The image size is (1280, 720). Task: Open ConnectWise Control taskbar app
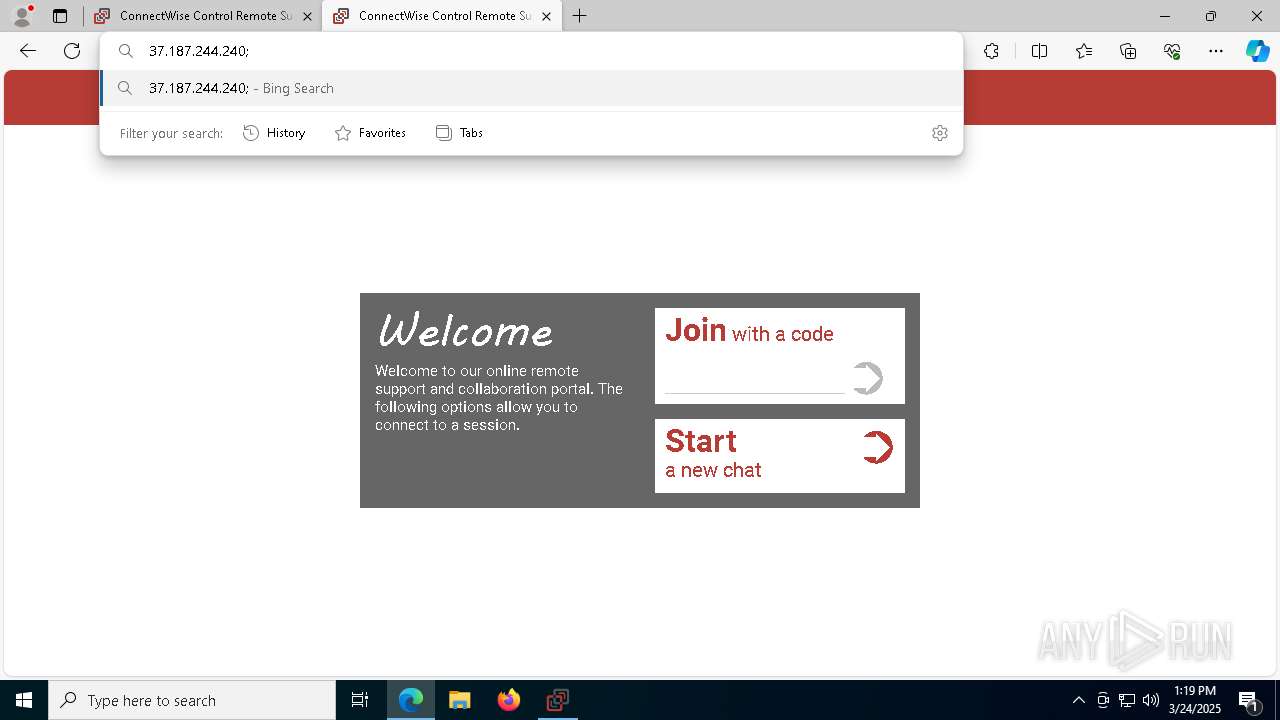click(x=558, y=700)
